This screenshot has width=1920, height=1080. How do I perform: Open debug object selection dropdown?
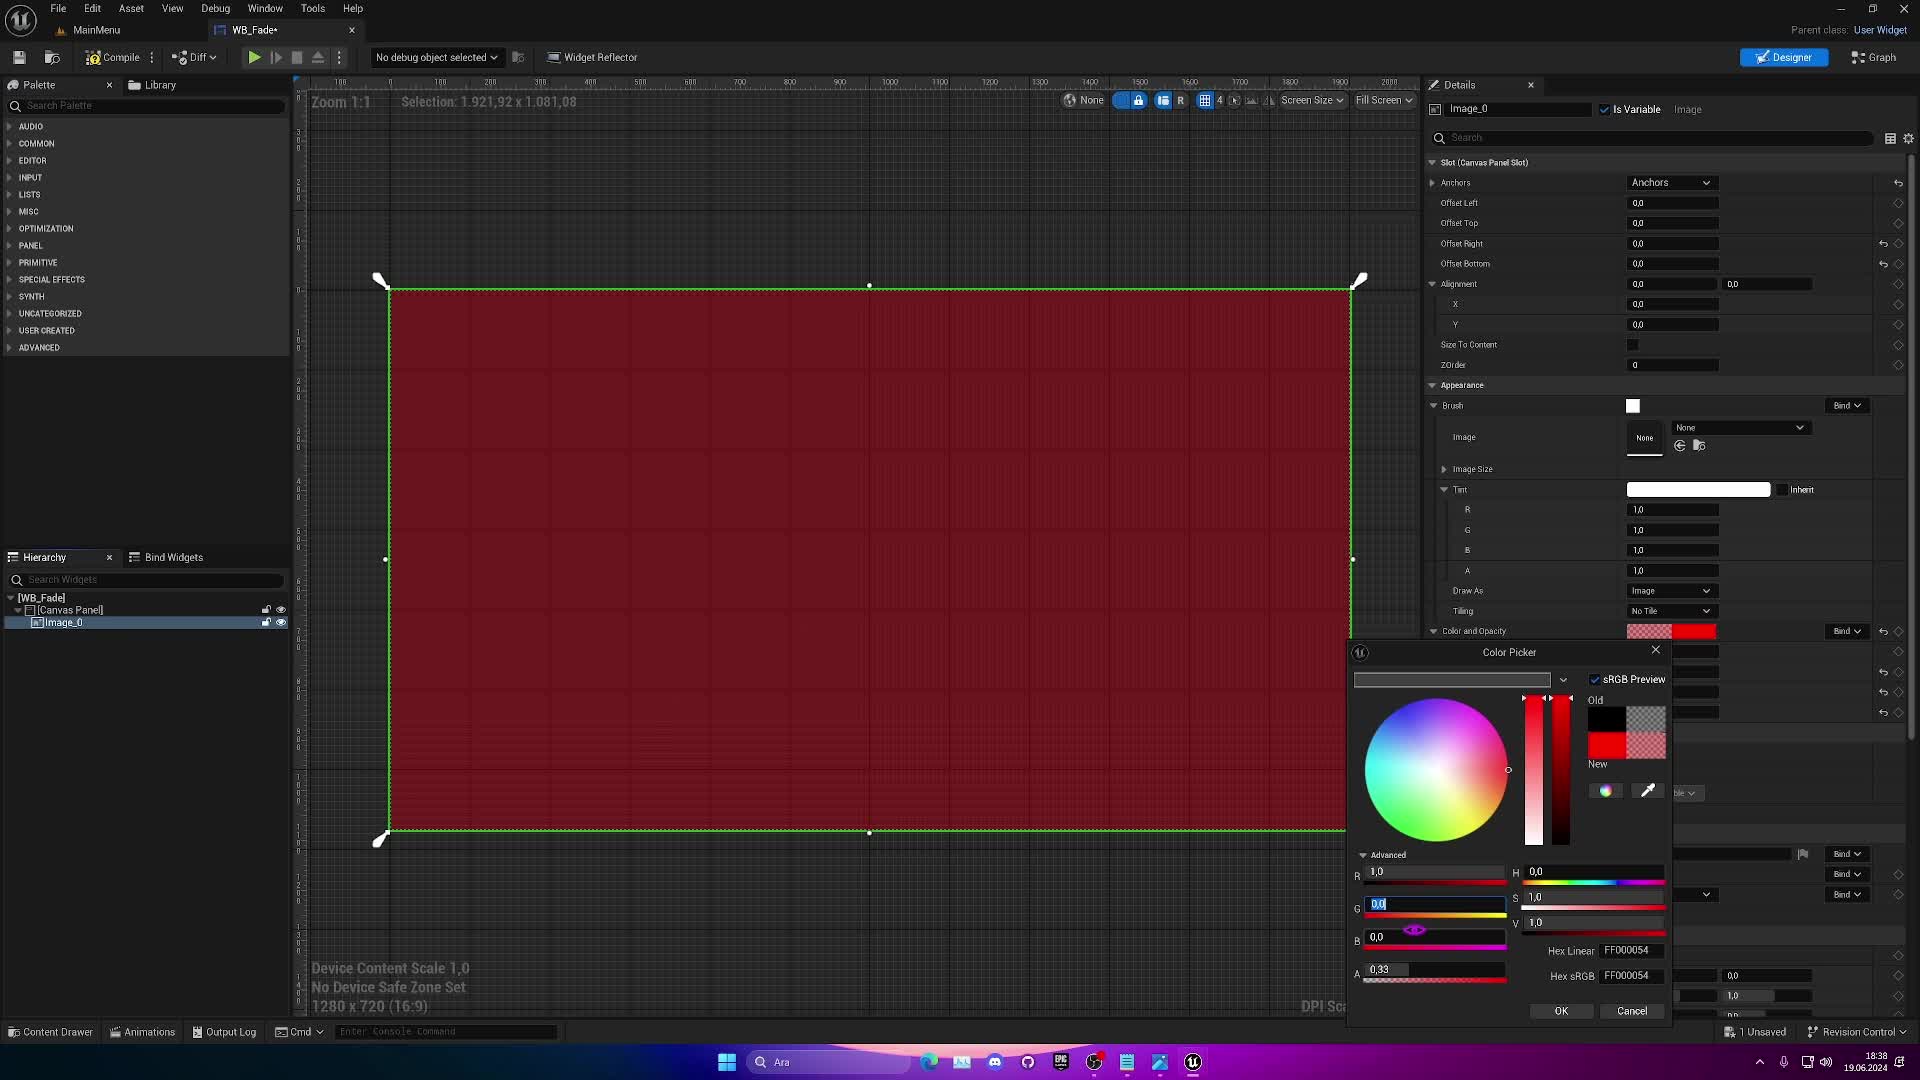pos(436,57)
